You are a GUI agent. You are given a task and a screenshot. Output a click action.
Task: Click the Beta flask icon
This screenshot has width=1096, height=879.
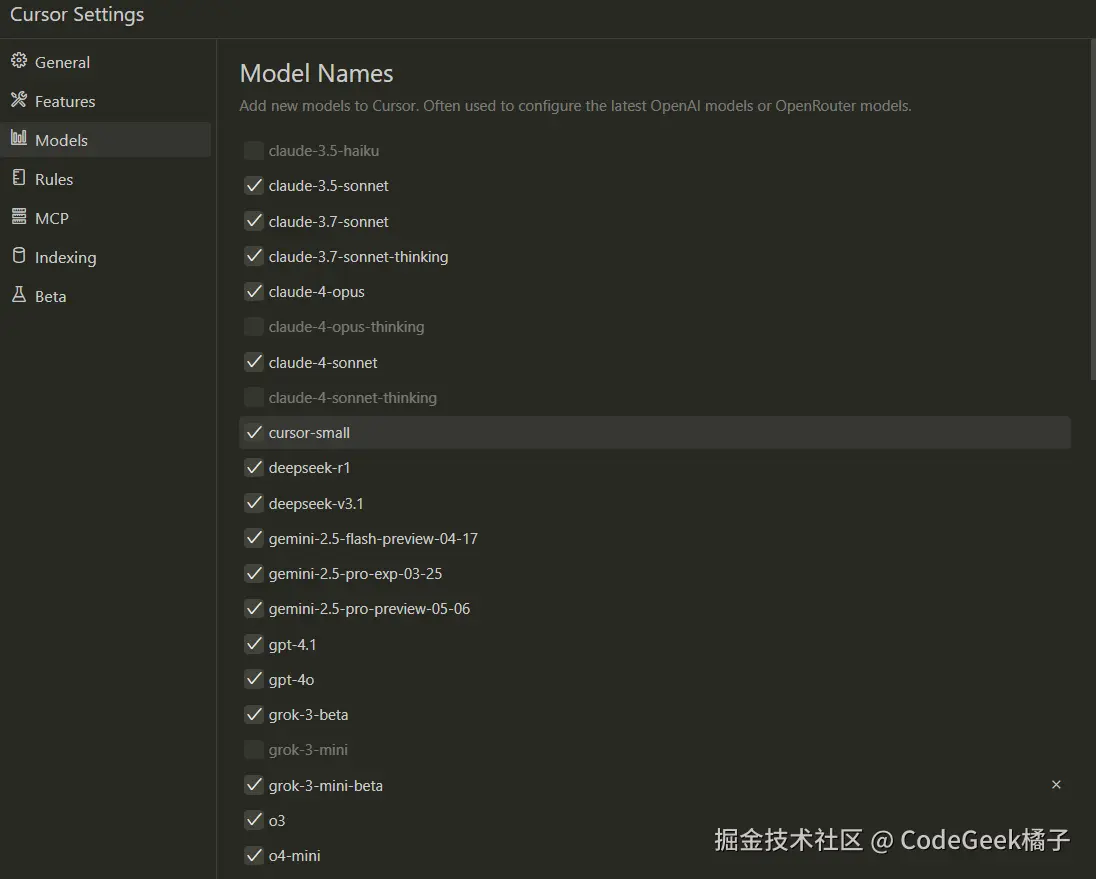pos(19,295)
